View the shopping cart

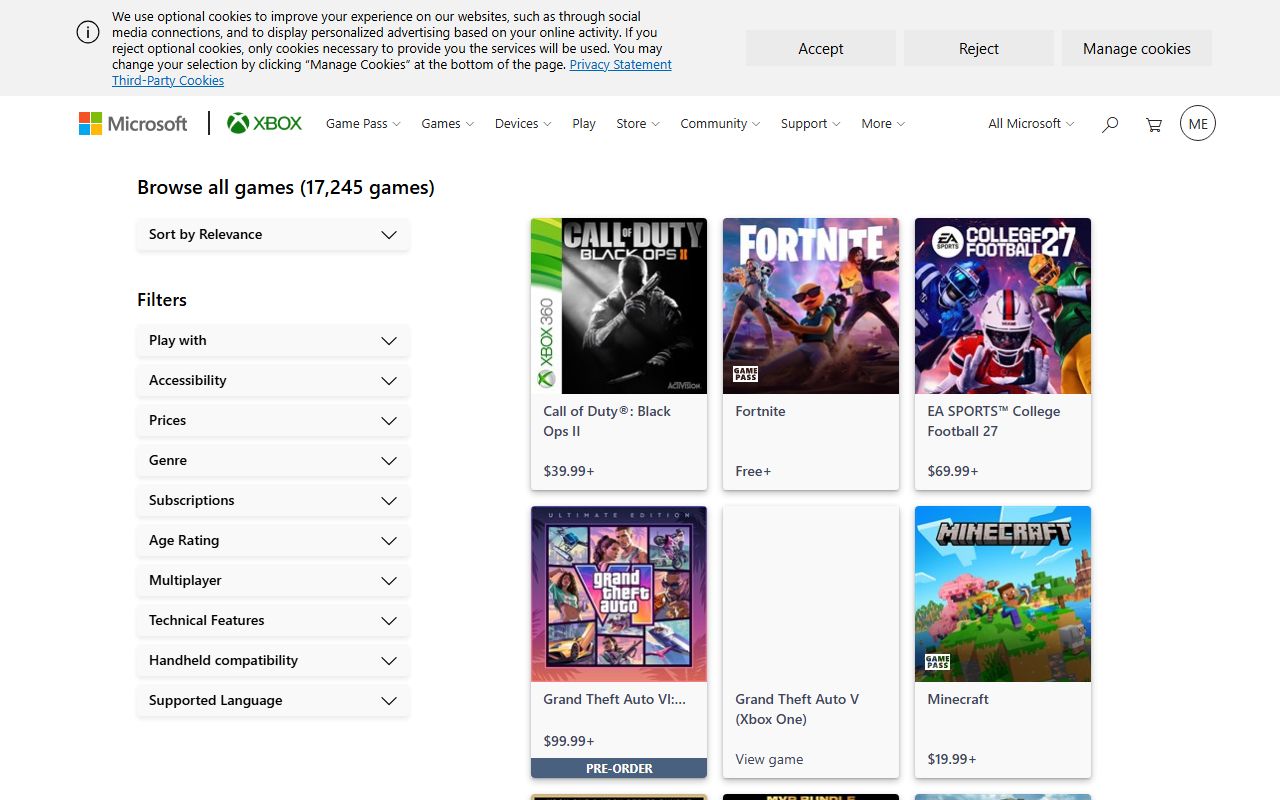[x=1154, y=124]
